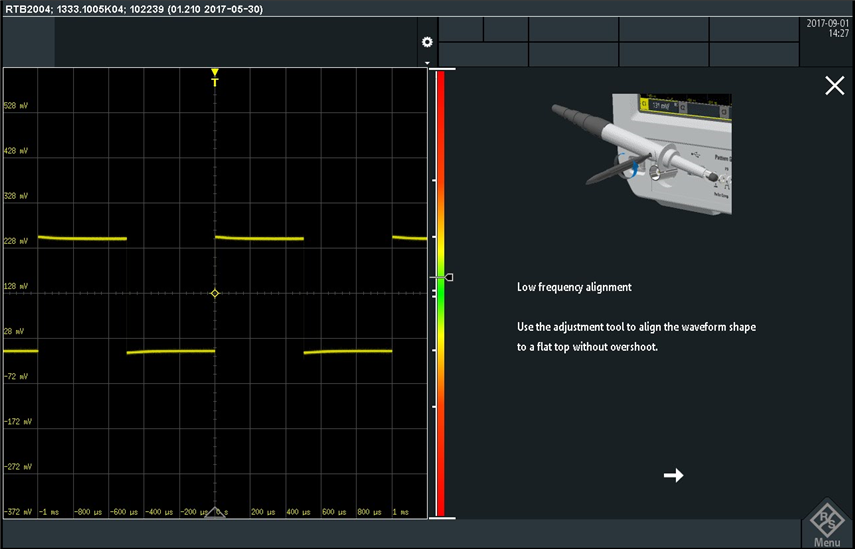The height and width of the screenshot is (549, 855).
Task: Click the trigger level diamond at grid center
Action: [215, 293]
